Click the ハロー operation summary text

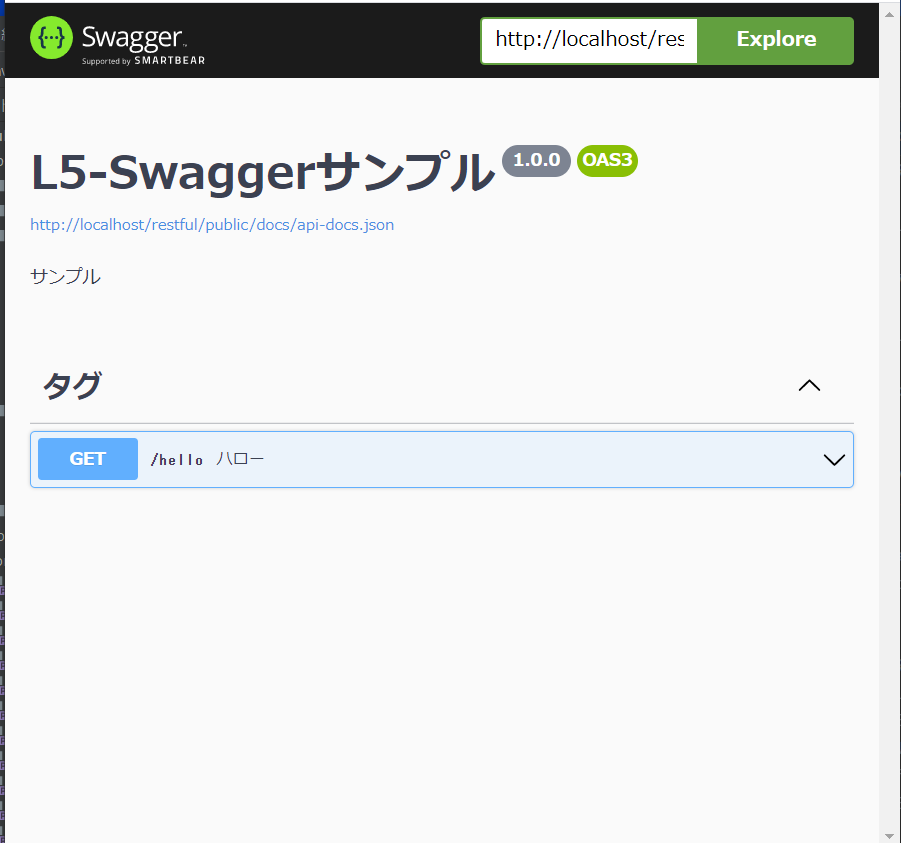click(240, 459)
